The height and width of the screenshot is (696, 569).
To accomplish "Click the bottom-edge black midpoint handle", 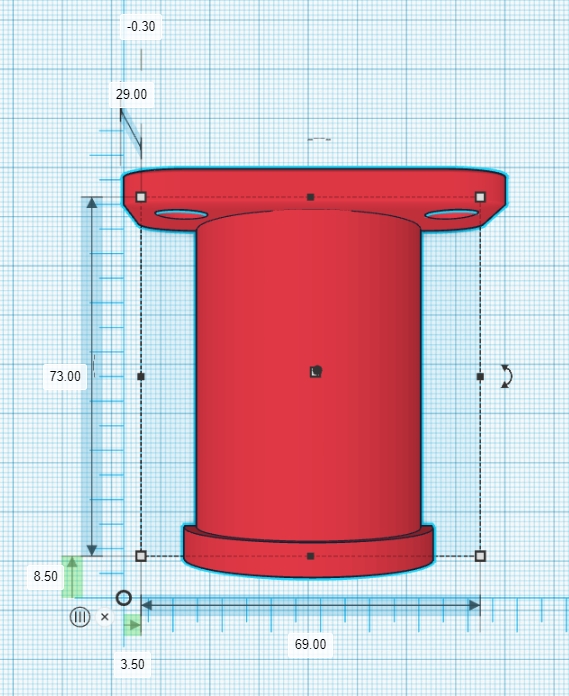I will (x=311, y=556).
